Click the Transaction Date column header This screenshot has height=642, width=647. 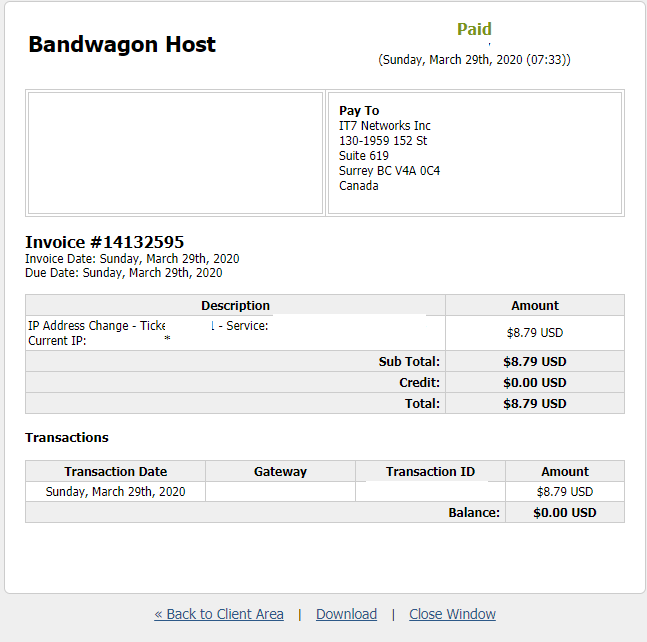point(115,472)
